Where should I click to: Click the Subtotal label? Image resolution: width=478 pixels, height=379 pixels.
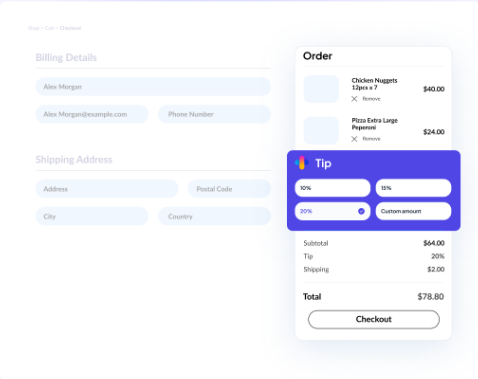pos(316,243)
